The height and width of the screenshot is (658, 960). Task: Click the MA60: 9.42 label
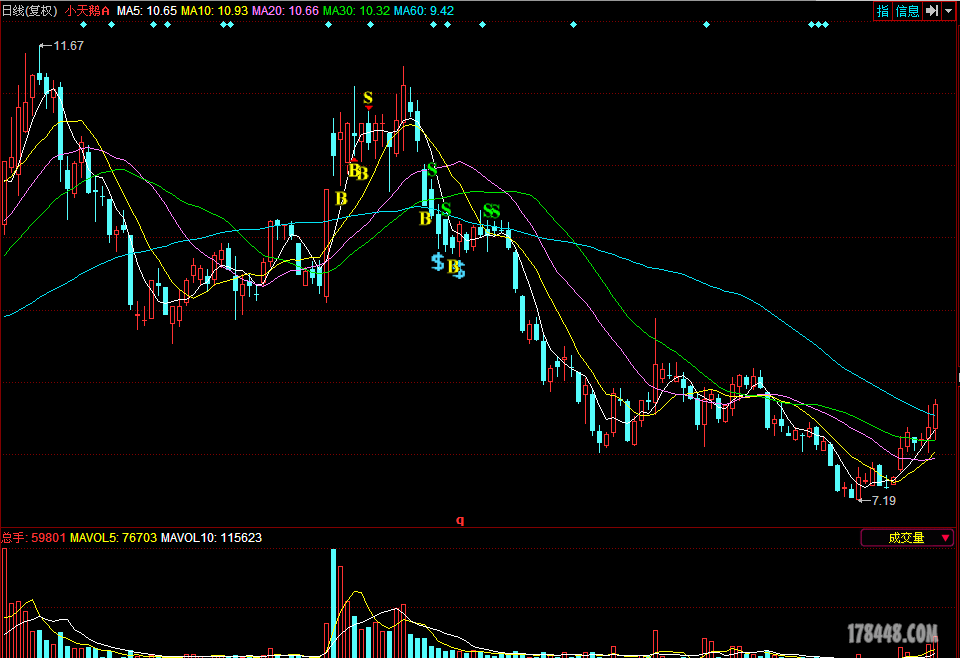click(424, 11)
